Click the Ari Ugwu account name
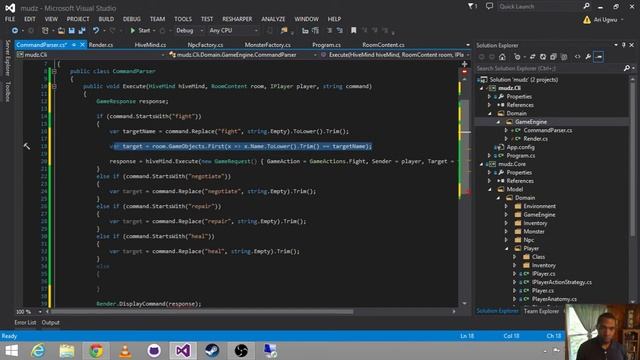Screen dimensions: 640x360 tap(605, 20)
